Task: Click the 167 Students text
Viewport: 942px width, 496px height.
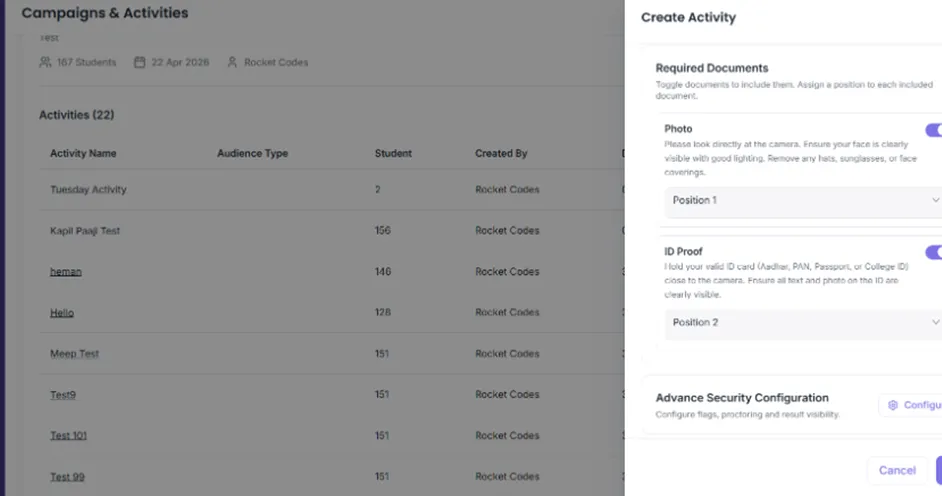Action: pos(87,62)
